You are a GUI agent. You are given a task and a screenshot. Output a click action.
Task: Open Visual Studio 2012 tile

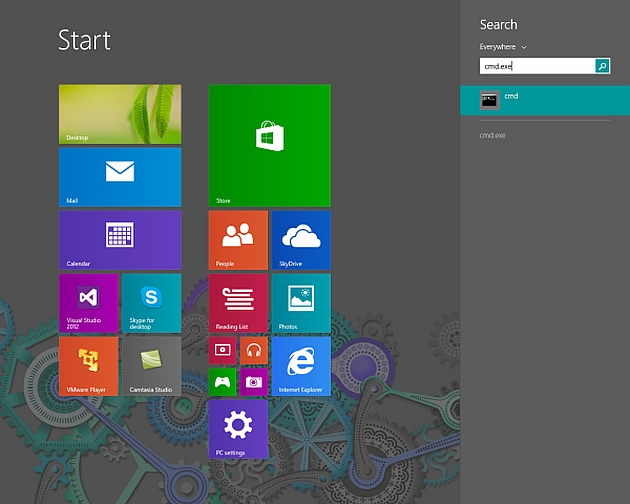[x=89, y=303]
